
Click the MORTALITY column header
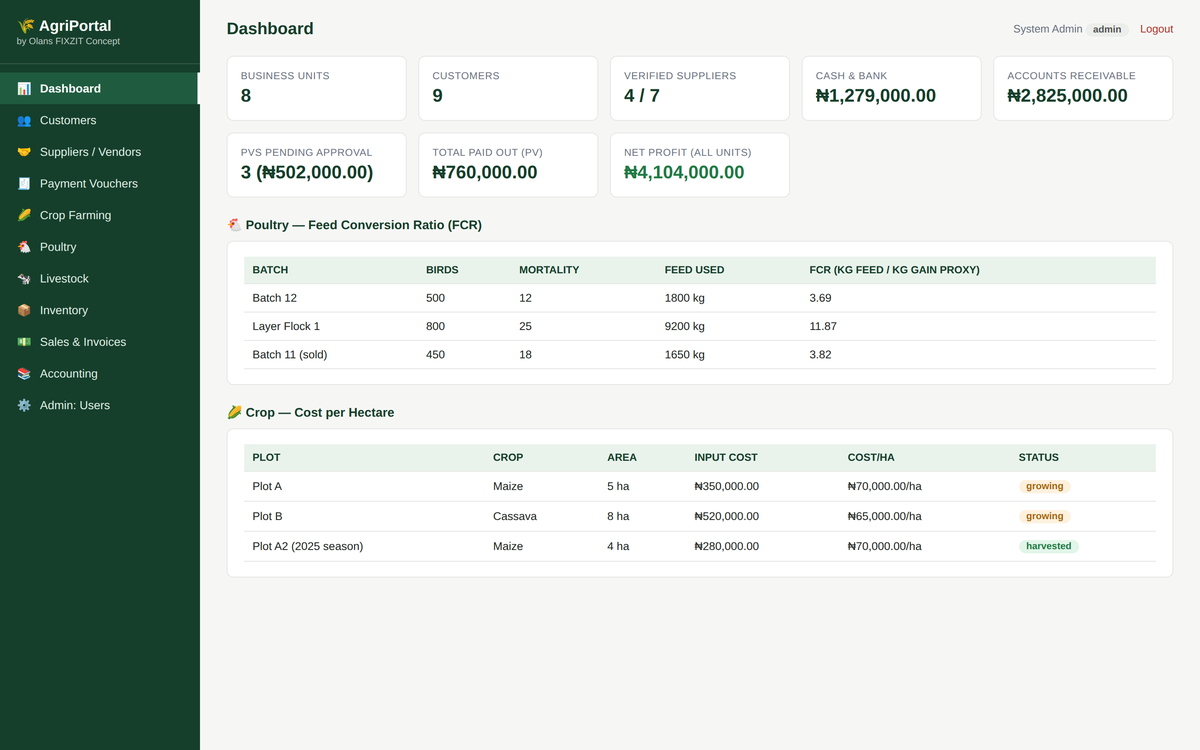click(x=549, y=270)
